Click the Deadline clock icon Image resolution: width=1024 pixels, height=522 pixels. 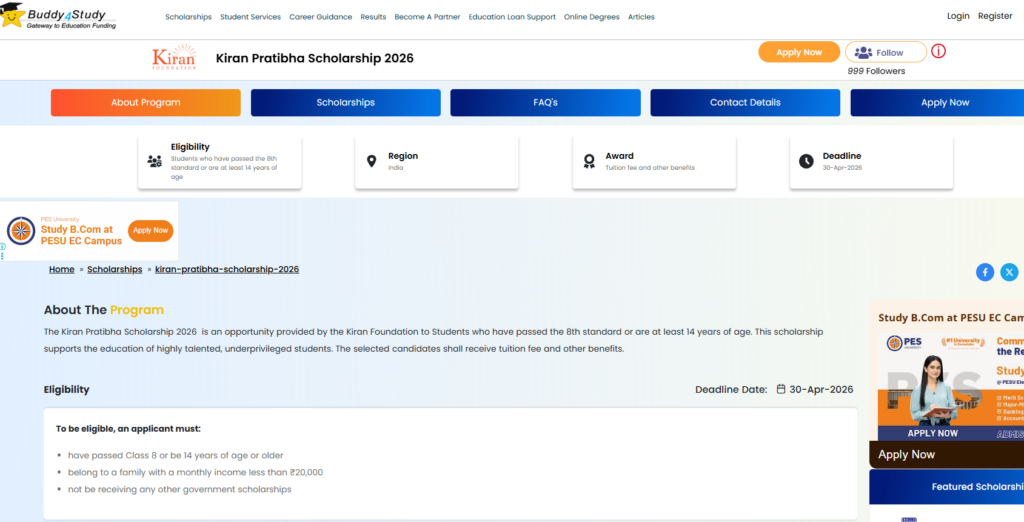(806, 161)
